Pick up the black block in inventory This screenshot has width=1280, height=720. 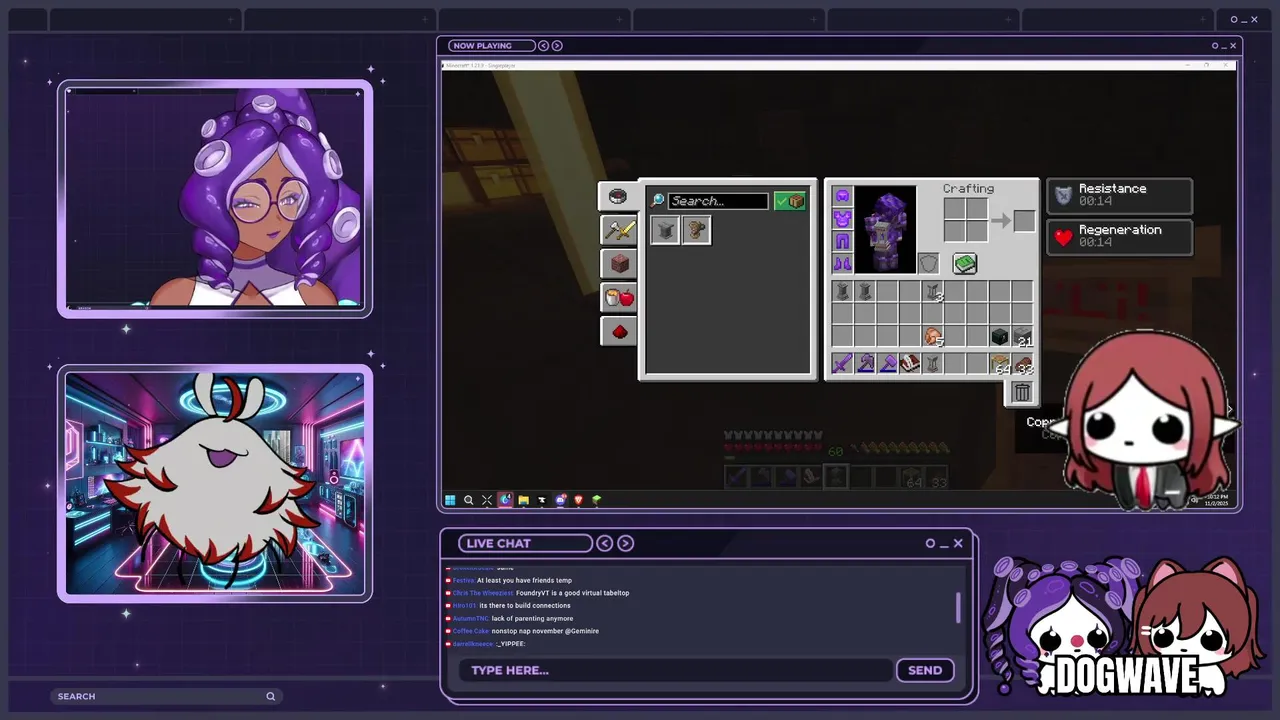(x=999, y=337)
